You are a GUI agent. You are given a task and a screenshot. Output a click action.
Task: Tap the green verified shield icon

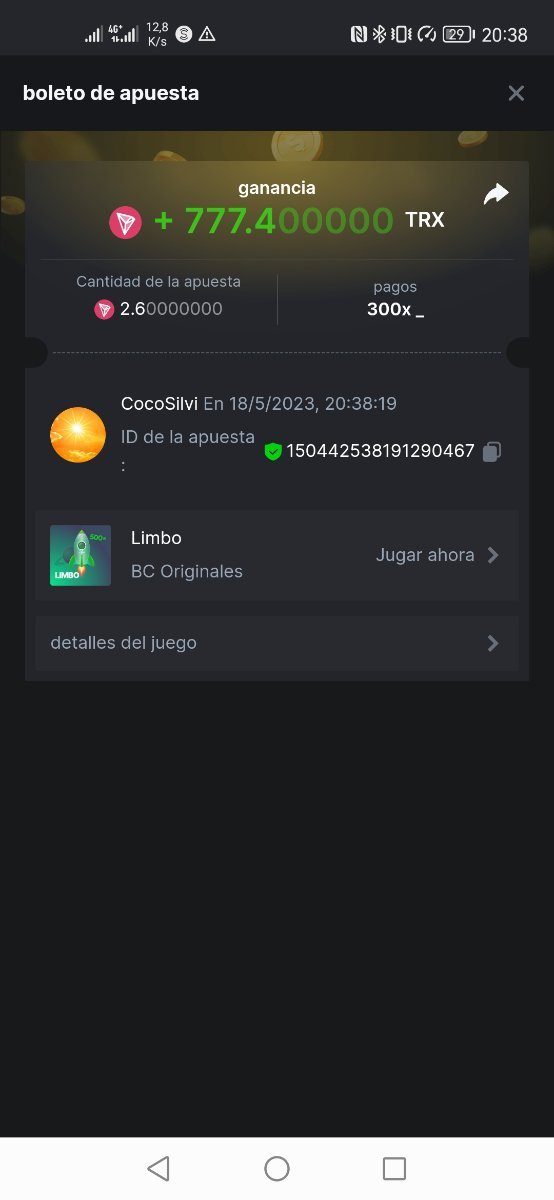(273, 452)
